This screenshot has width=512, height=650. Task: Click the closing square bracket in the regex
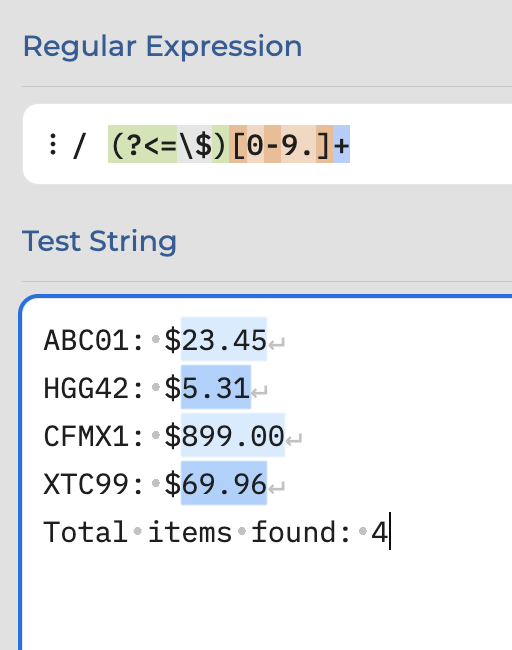tap(324, 144)
